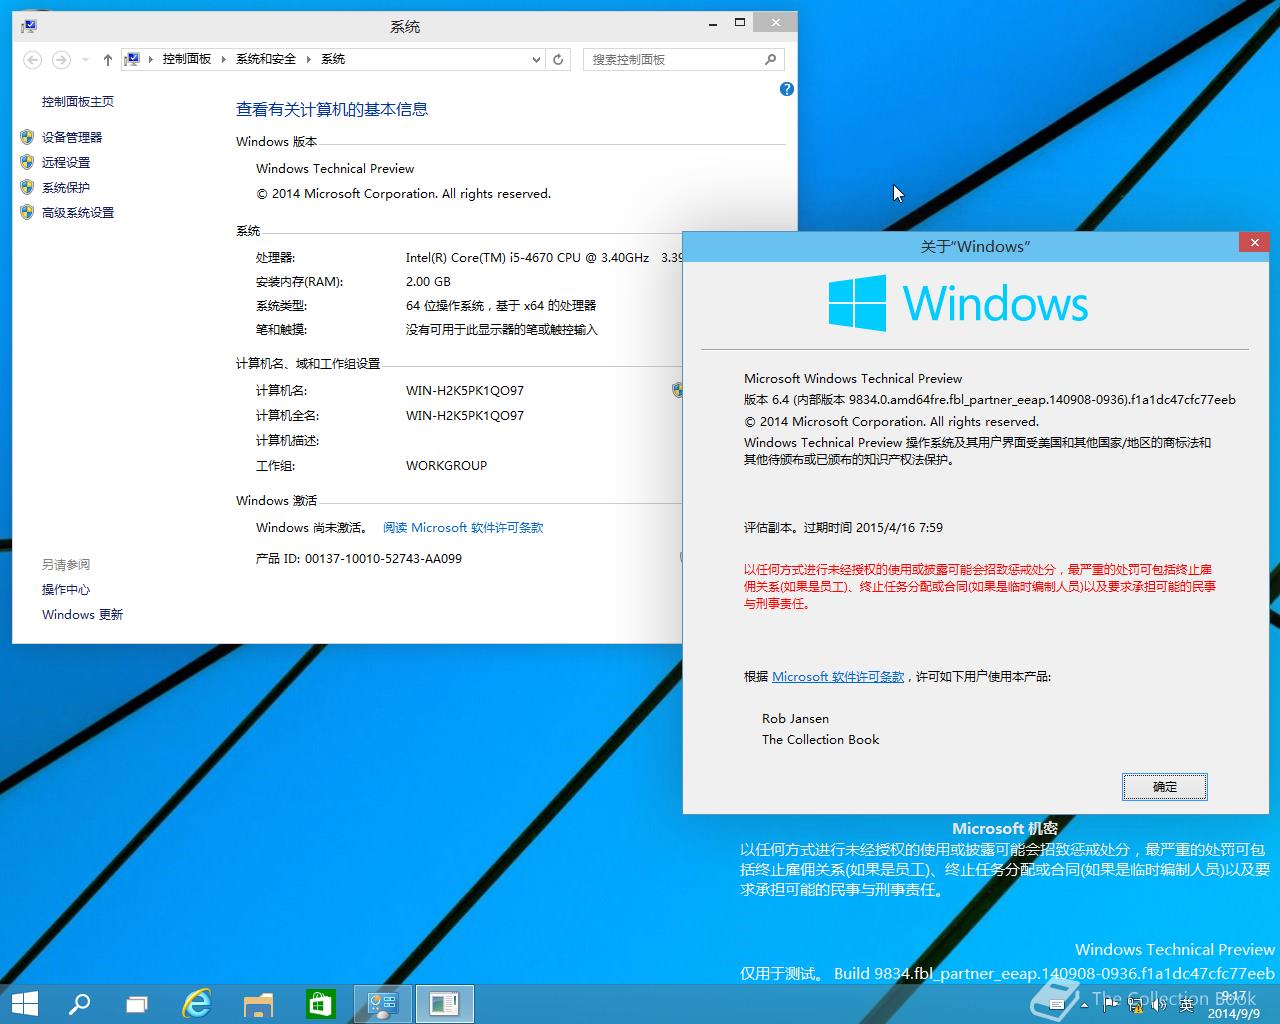Switch input language via 英 indicator

pos(1186,1005)
